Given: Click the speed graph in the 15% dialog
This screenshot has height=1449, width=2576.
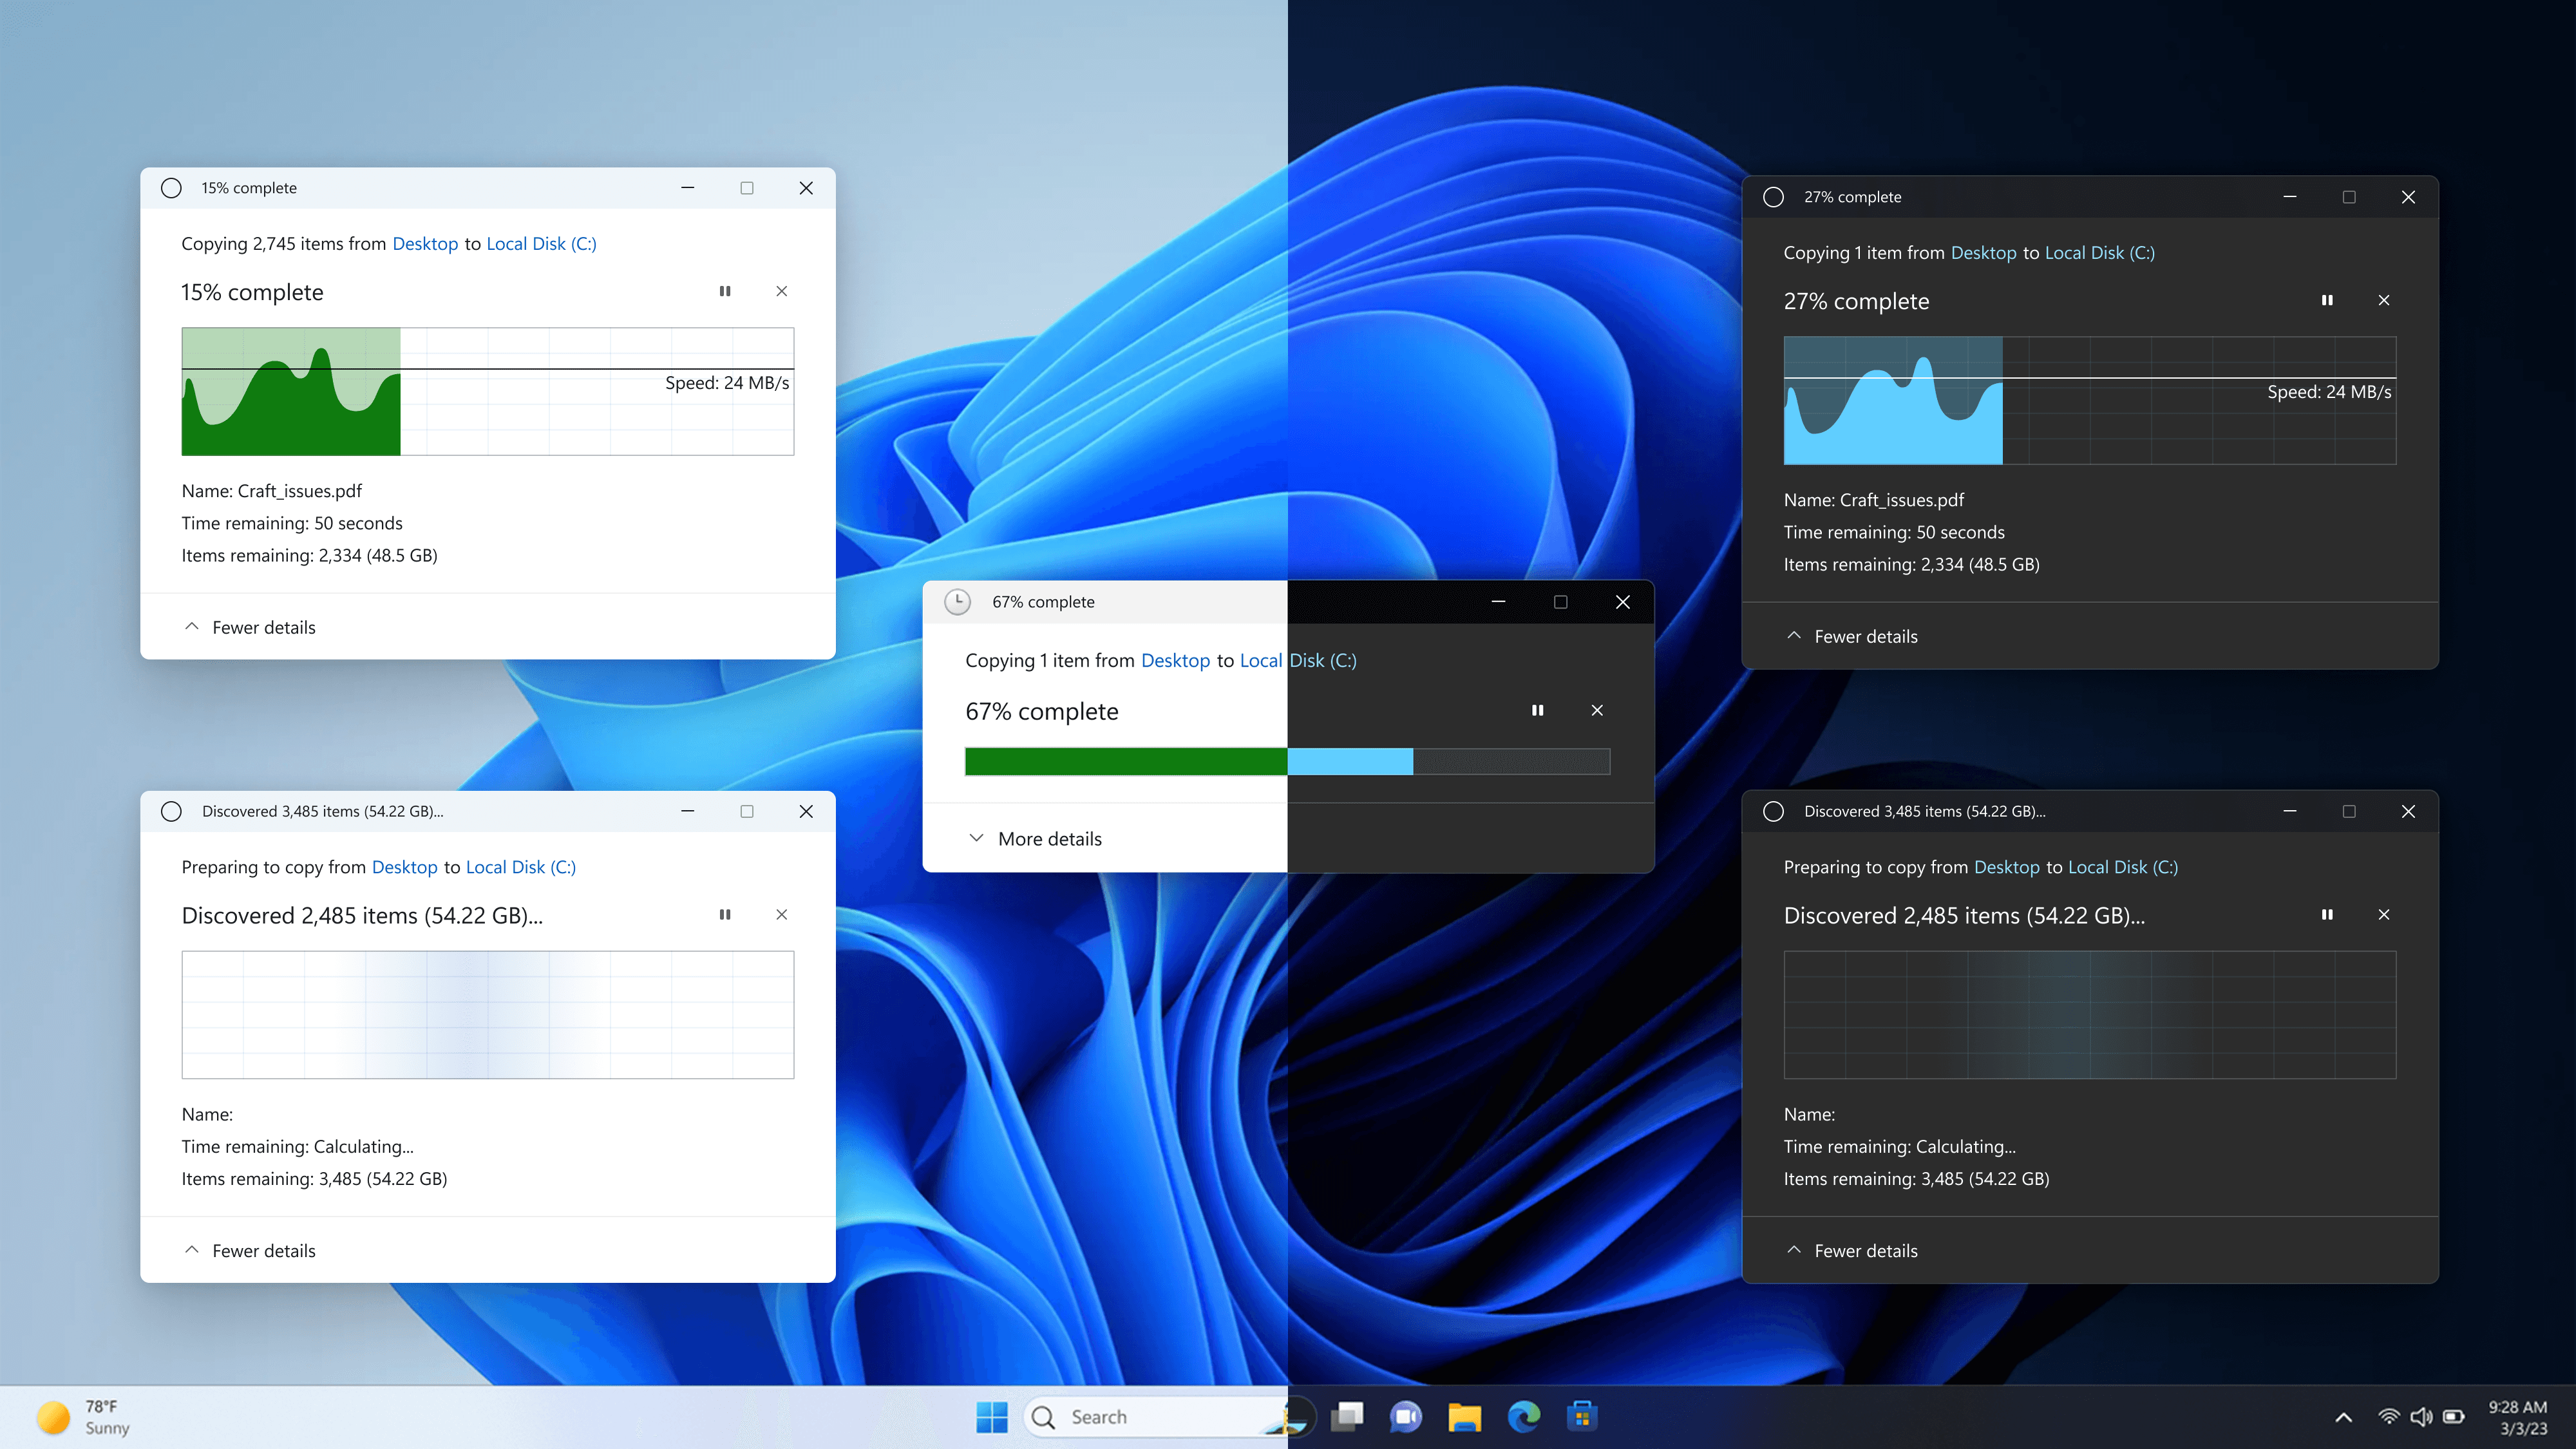Looking at the screenshot, I should click(487, 391).
